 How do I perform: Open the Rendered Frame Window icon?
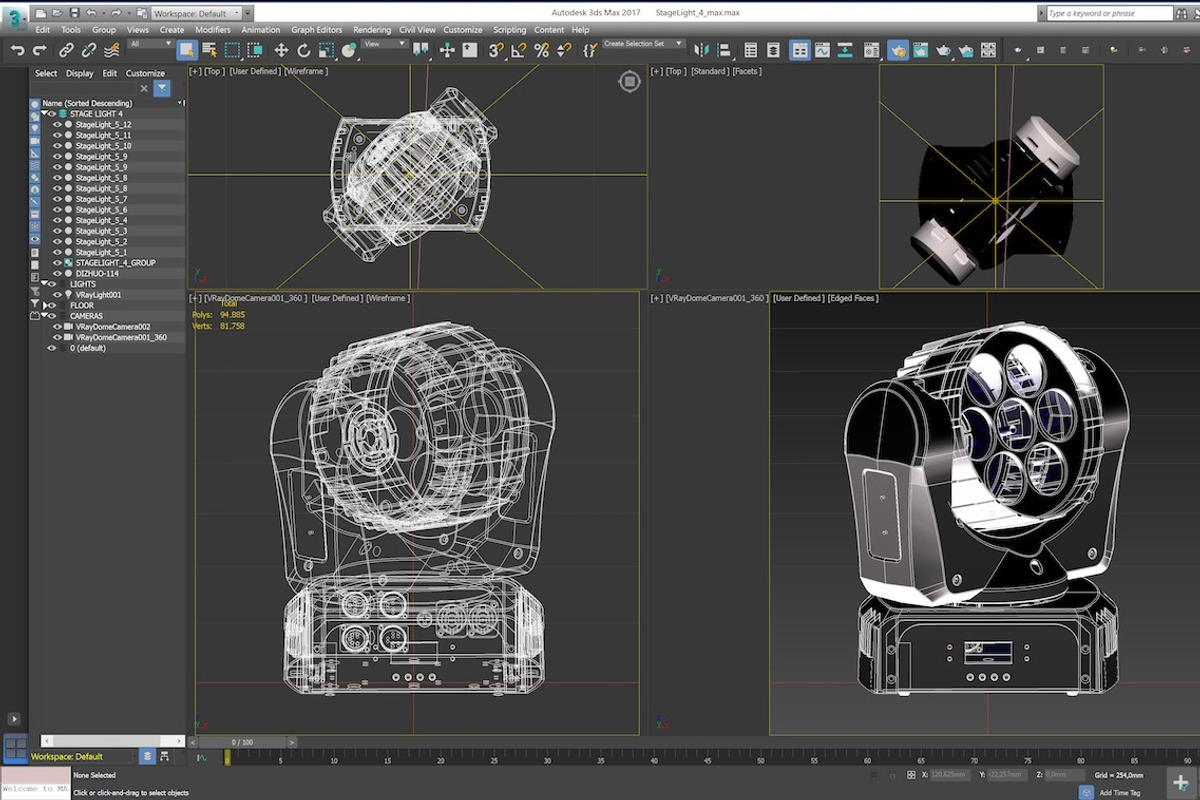pos(920,50)
